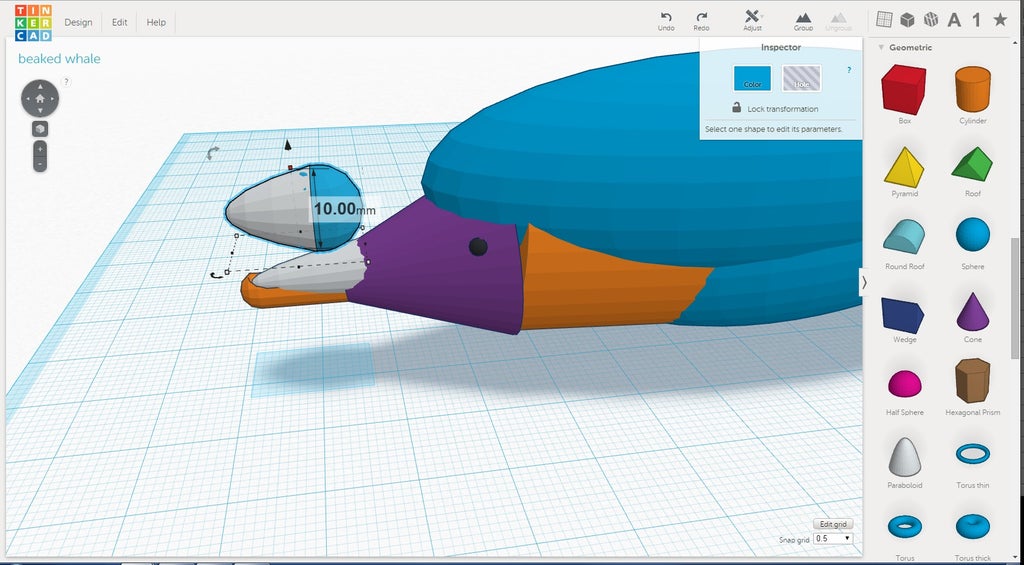Pick the Torus shape
This screenshot has width=1024, height=565.
coord(904,525)
